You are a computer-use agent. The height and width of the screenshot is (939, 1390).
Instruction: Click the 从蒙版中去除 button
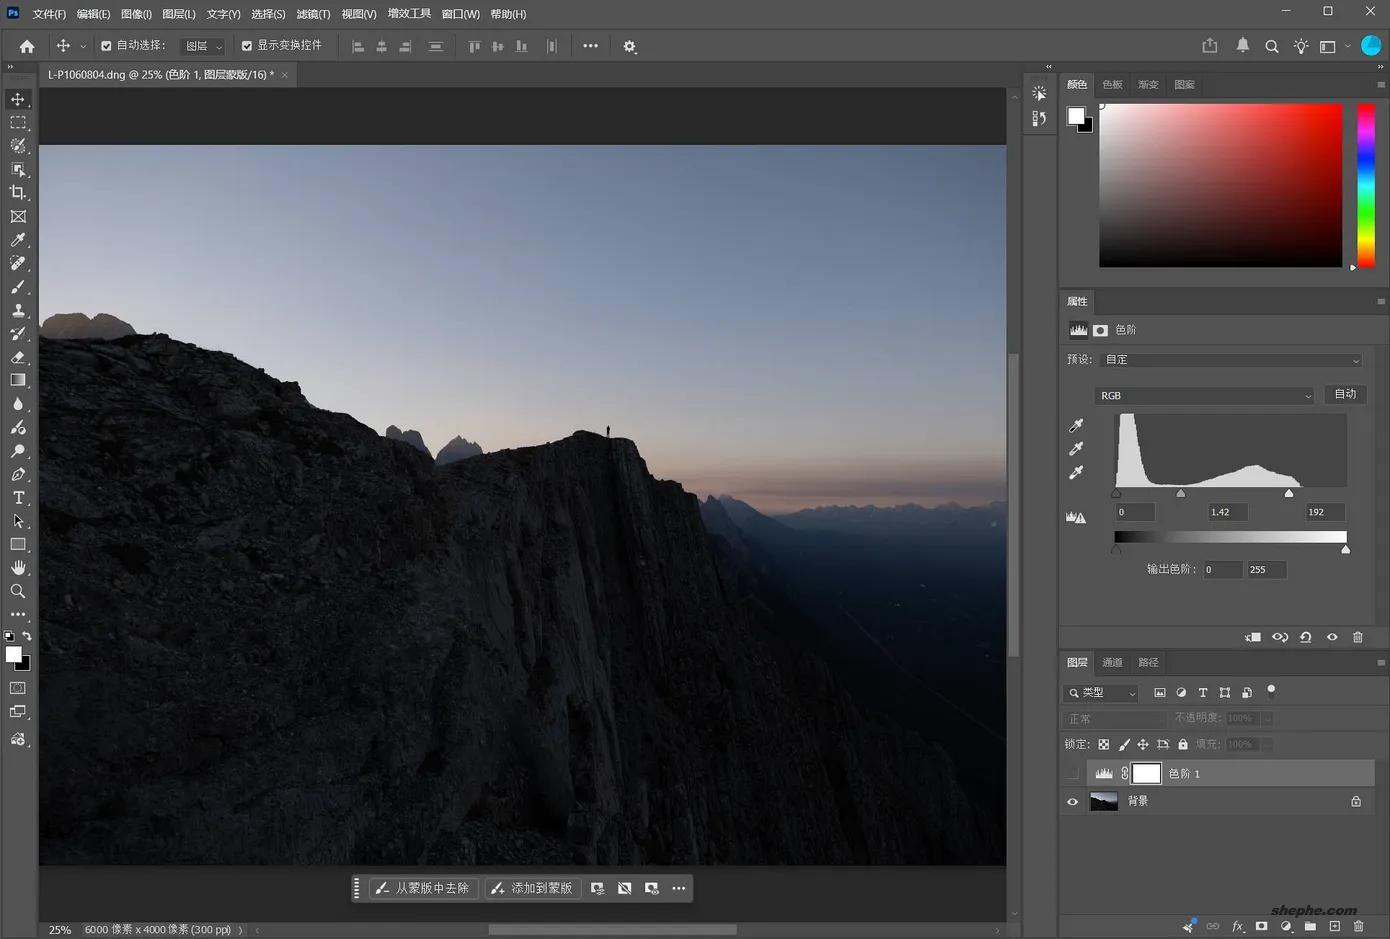click(x=423, y=888)
